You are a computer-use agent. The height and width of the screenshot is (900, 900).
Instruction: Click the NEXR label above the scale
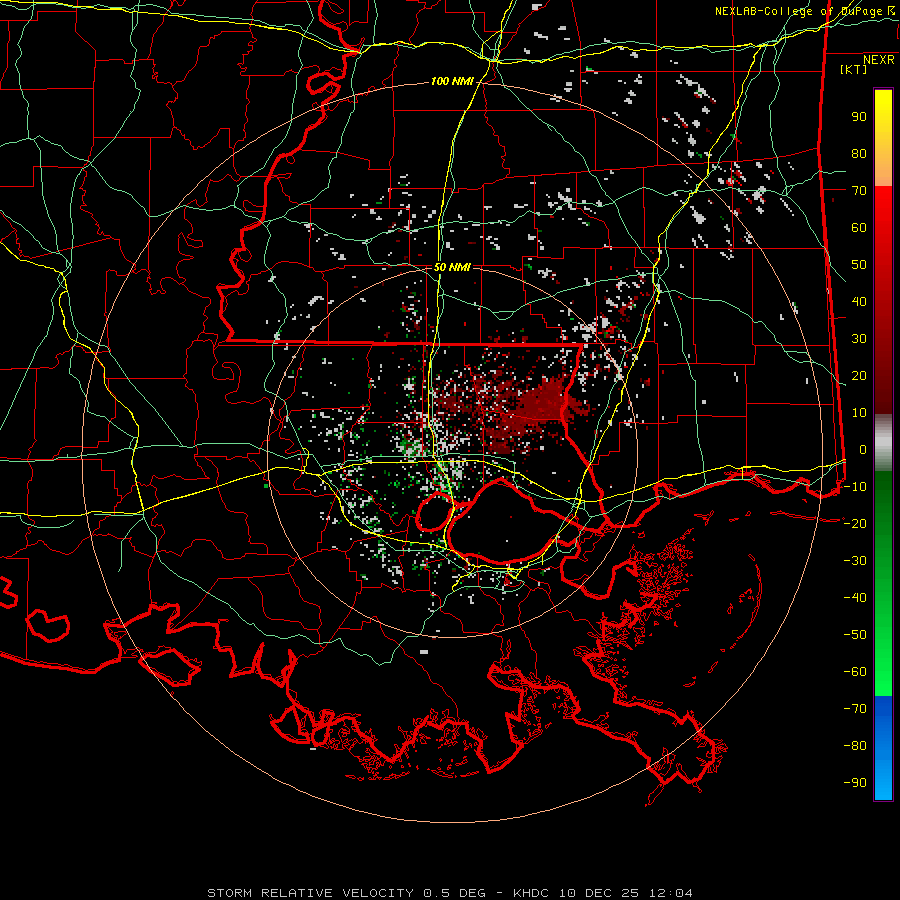point(879,60)
